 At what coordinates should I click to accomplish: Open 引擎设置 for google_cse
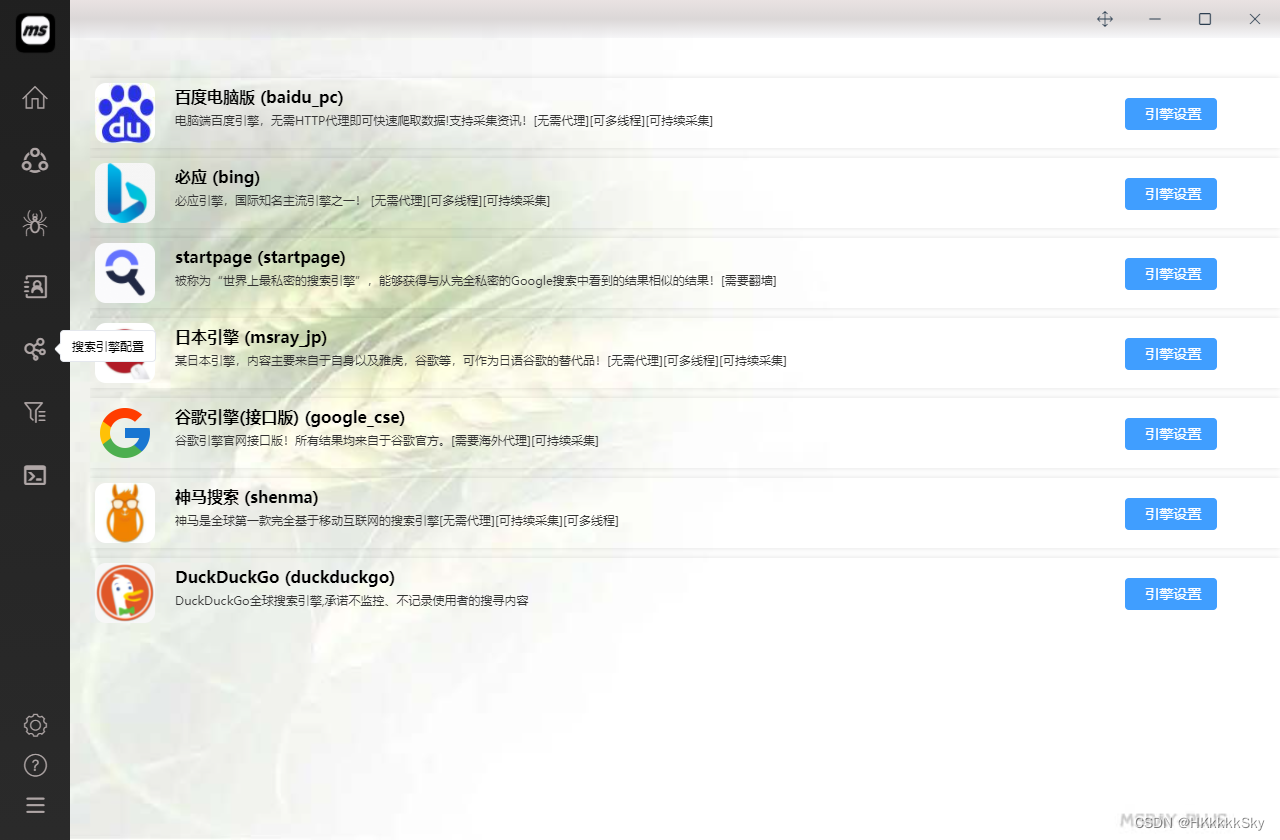point(1171,434)
